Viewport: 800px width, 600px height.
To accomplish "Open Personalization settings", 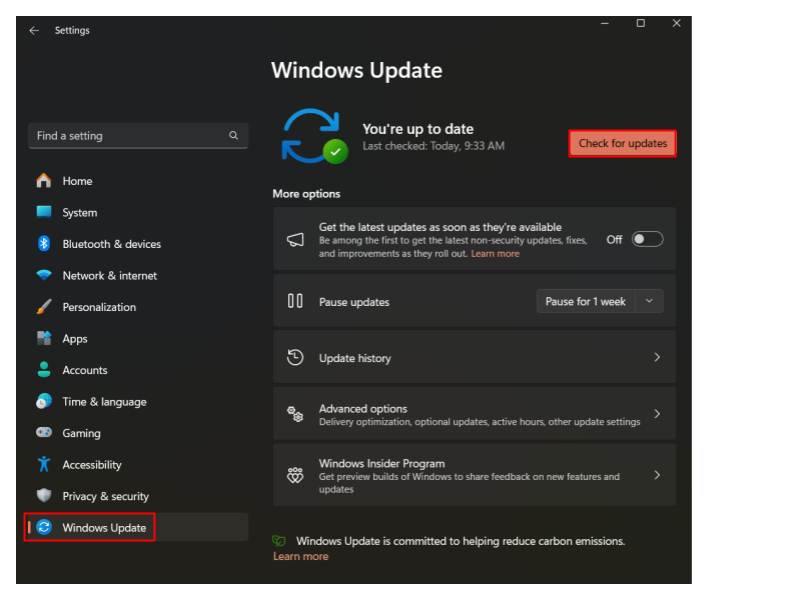I will 138,307.
